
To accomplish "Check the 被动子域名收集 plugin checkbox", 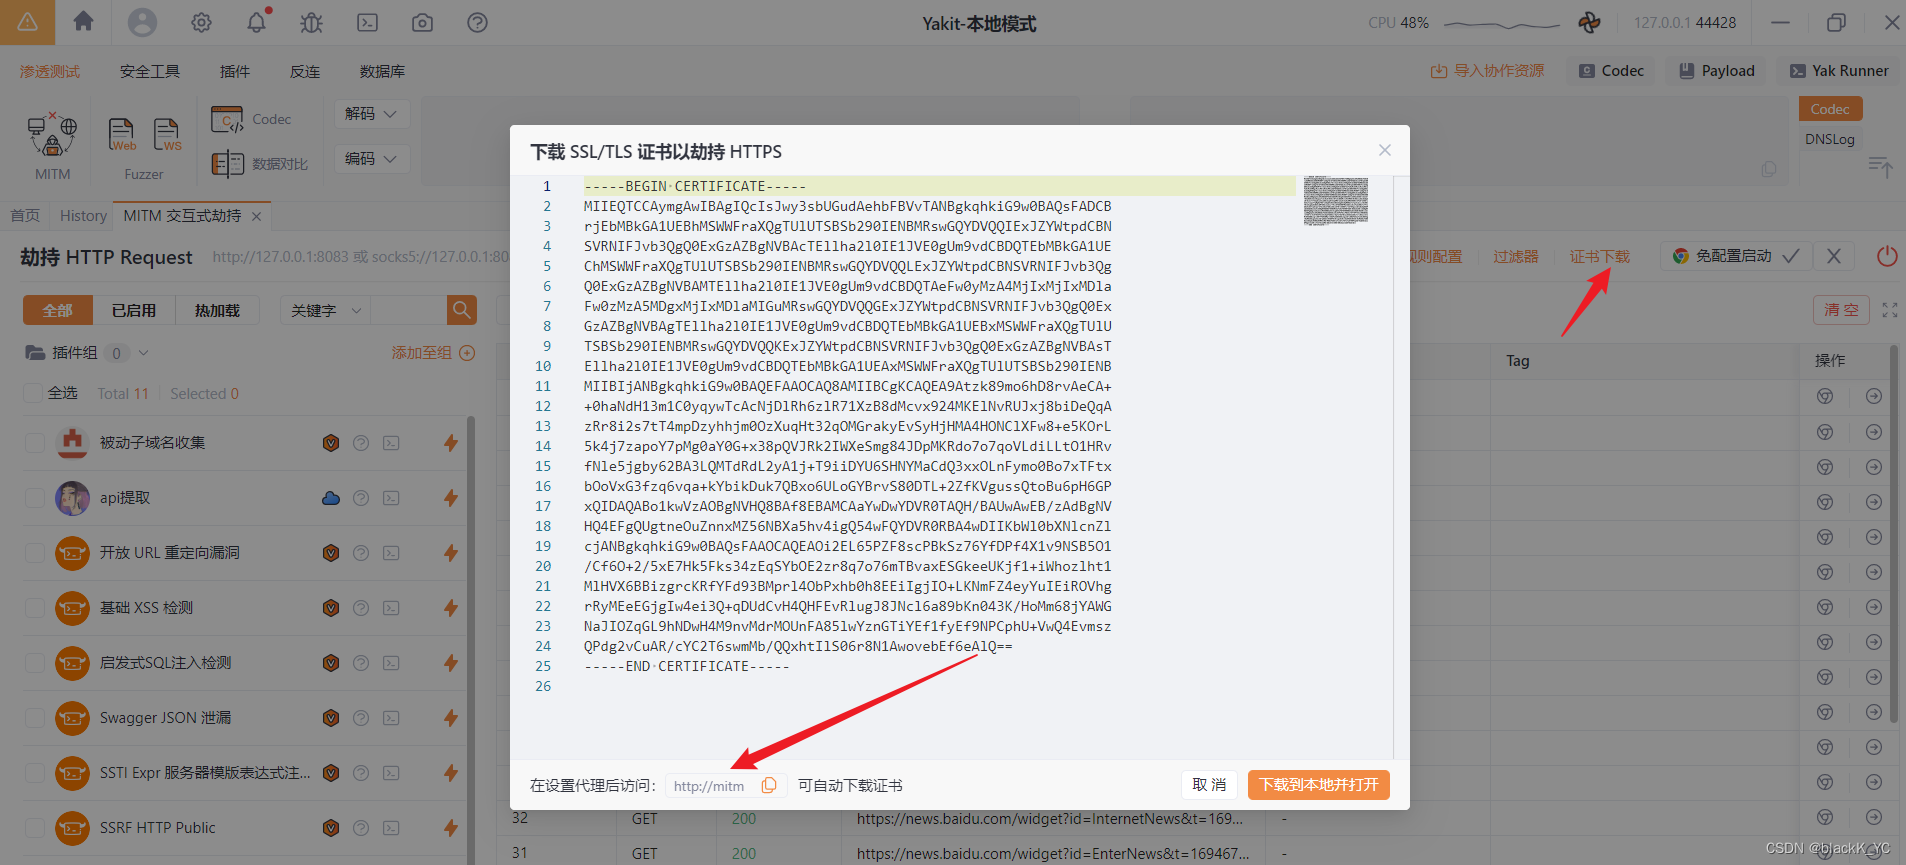I will [35, 443].
